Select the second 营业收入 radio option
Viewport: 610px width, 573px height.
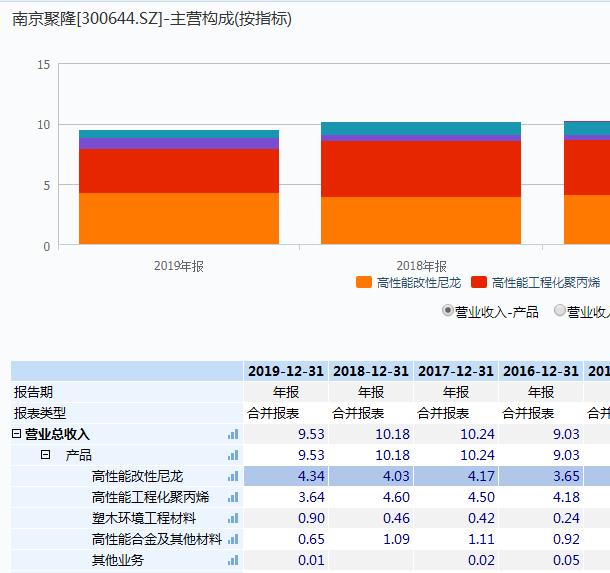[560, 311]
